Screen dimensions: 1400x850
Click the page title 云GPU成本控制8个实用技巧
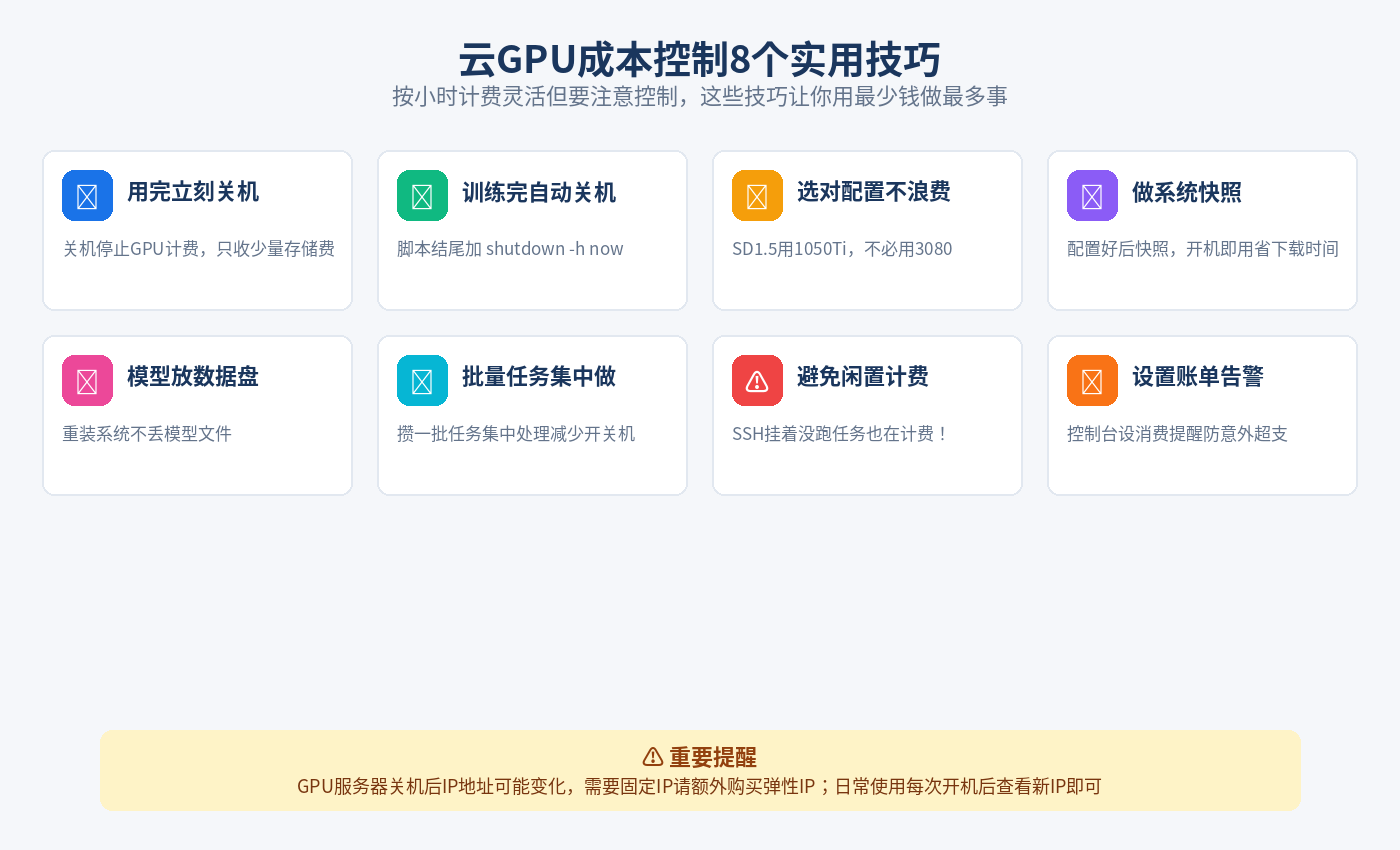click(700, 60)
